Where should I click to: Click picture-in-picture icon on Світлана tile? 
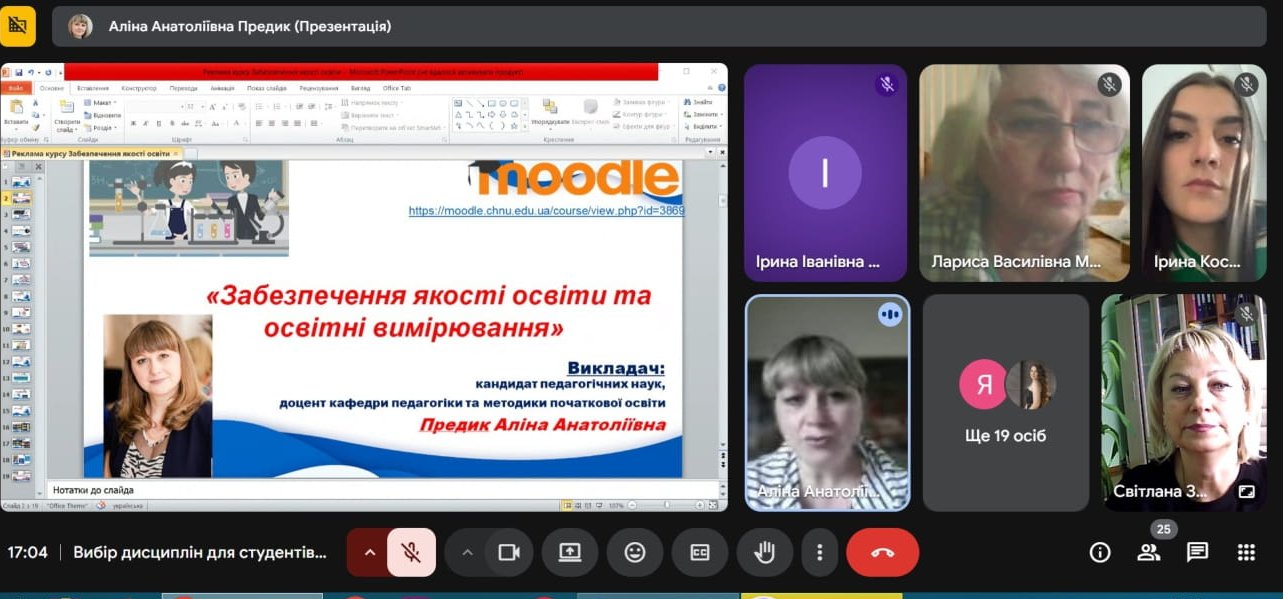coord(1246,491)
